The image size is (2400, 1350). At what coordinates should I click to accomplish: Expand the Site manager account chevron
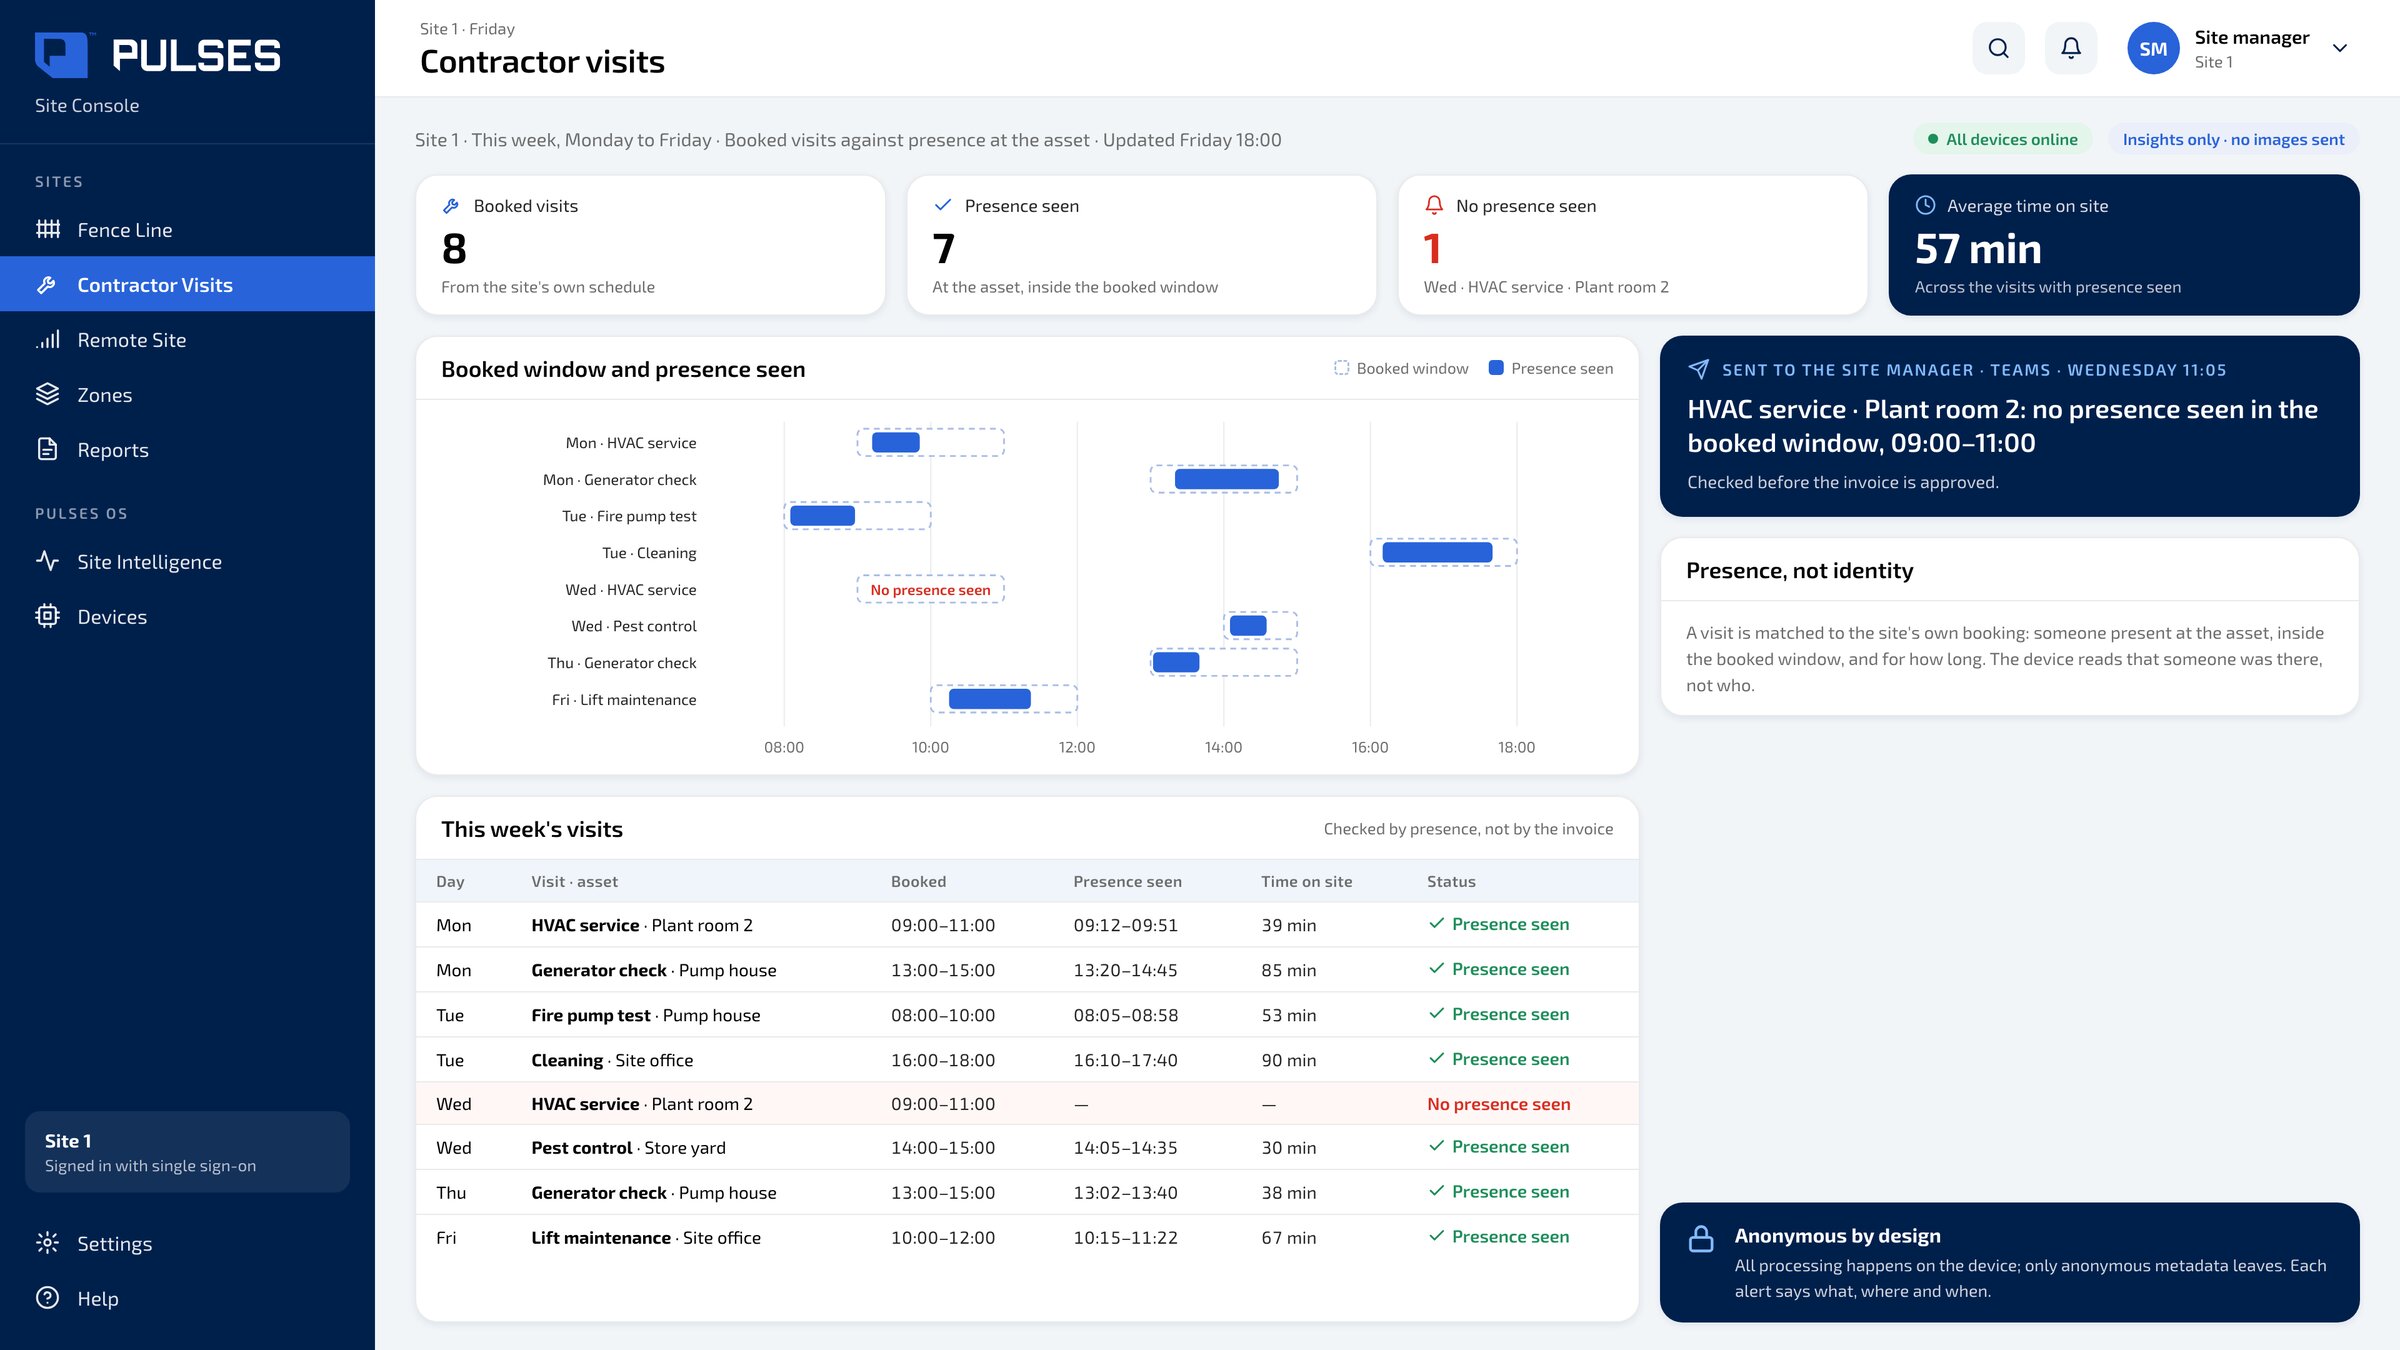pyautogui.click(x=2339, y=48)
